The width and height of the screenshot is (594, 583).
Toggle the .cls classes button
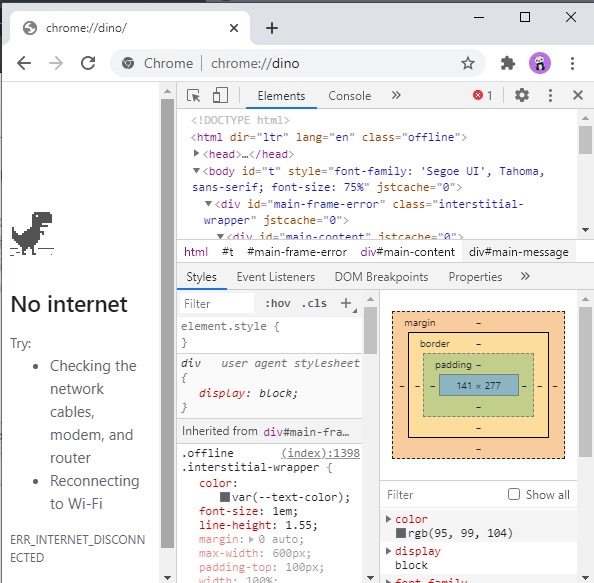(314, 303)
